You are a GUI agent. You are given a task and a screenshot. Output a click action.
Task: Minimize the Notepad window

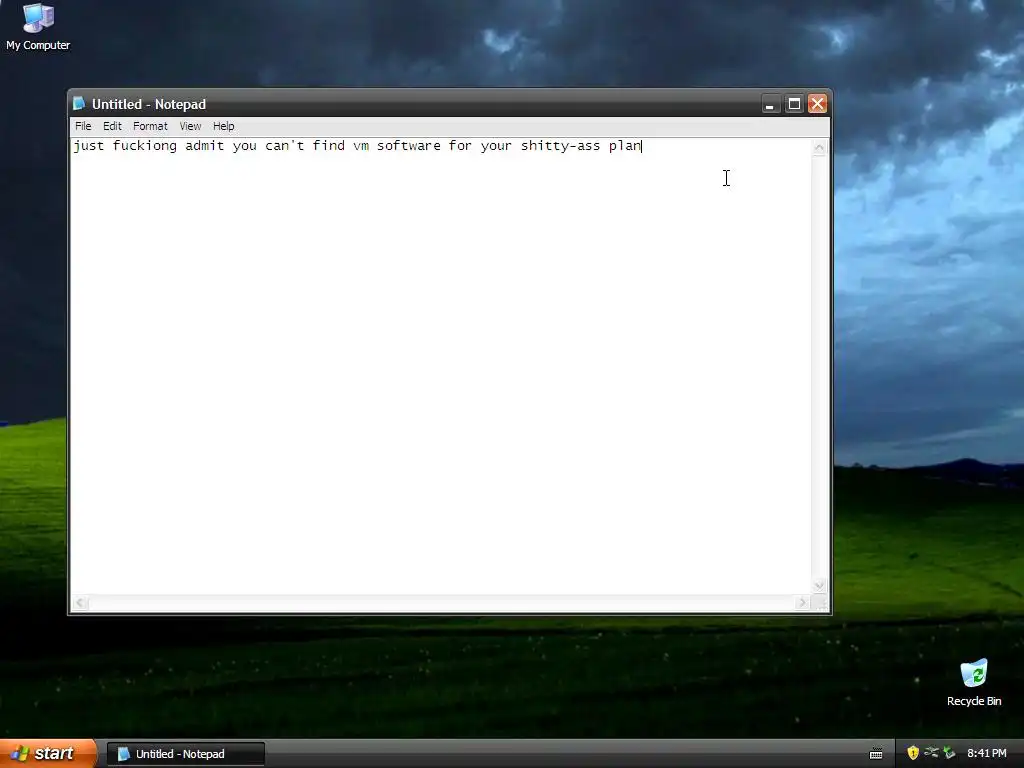(x=771, y=104)
